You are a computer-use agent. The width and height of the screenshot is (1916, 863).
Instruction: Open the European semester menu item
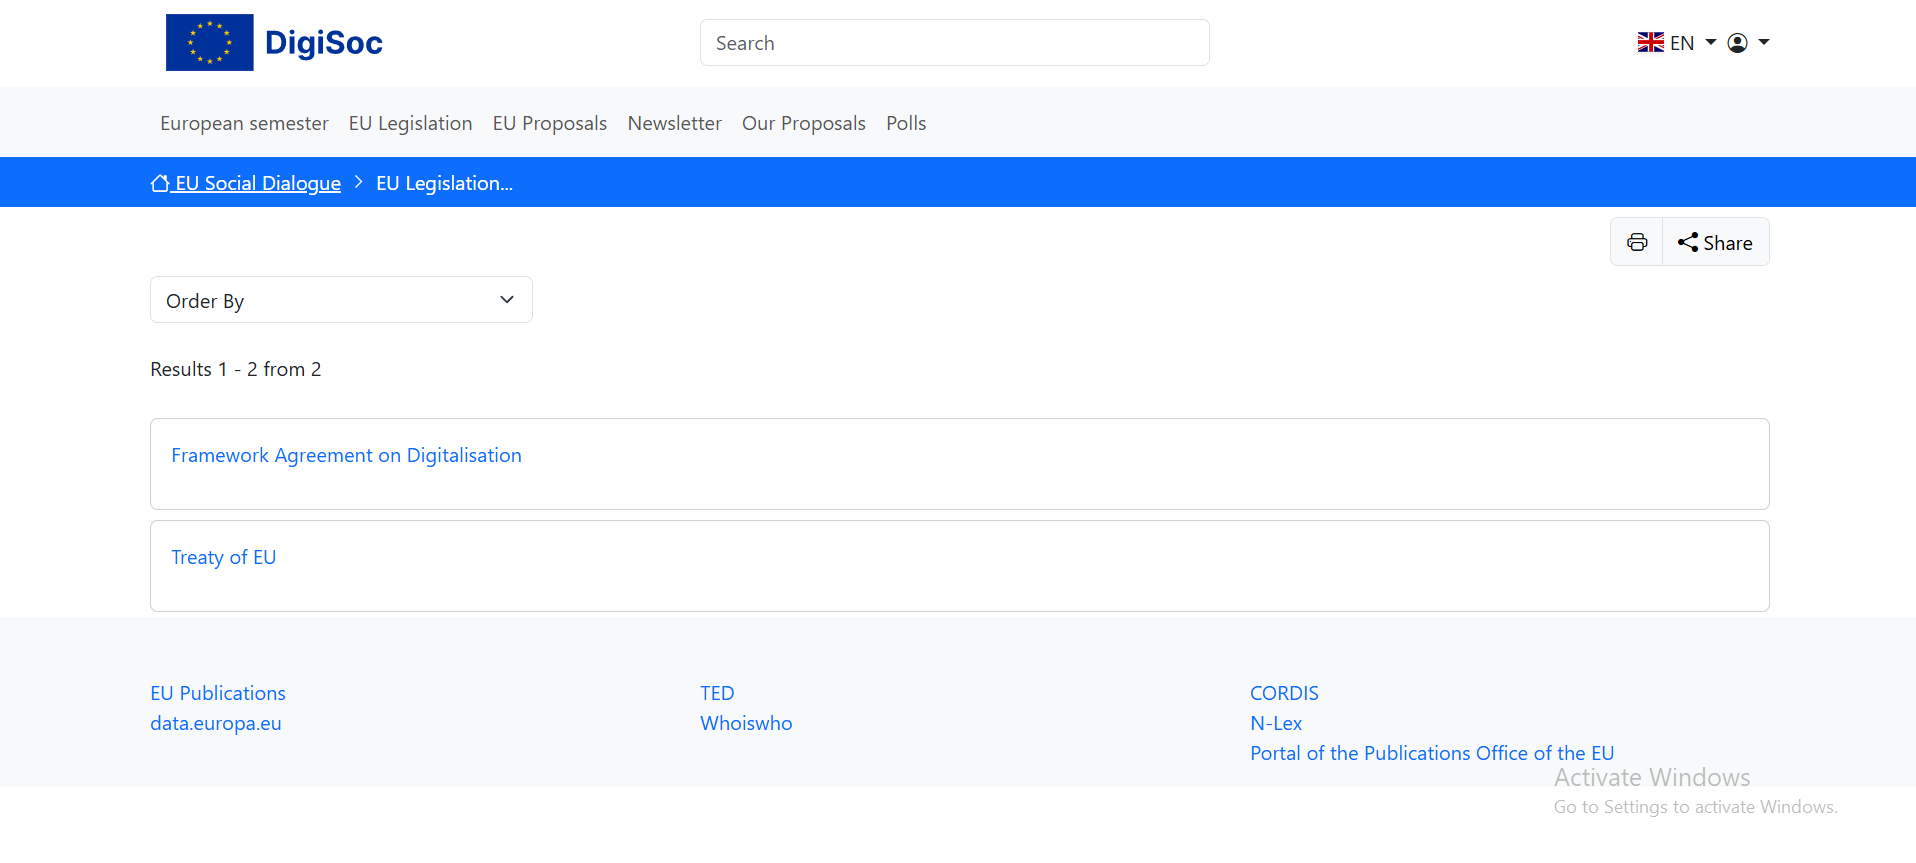[244, 123]
